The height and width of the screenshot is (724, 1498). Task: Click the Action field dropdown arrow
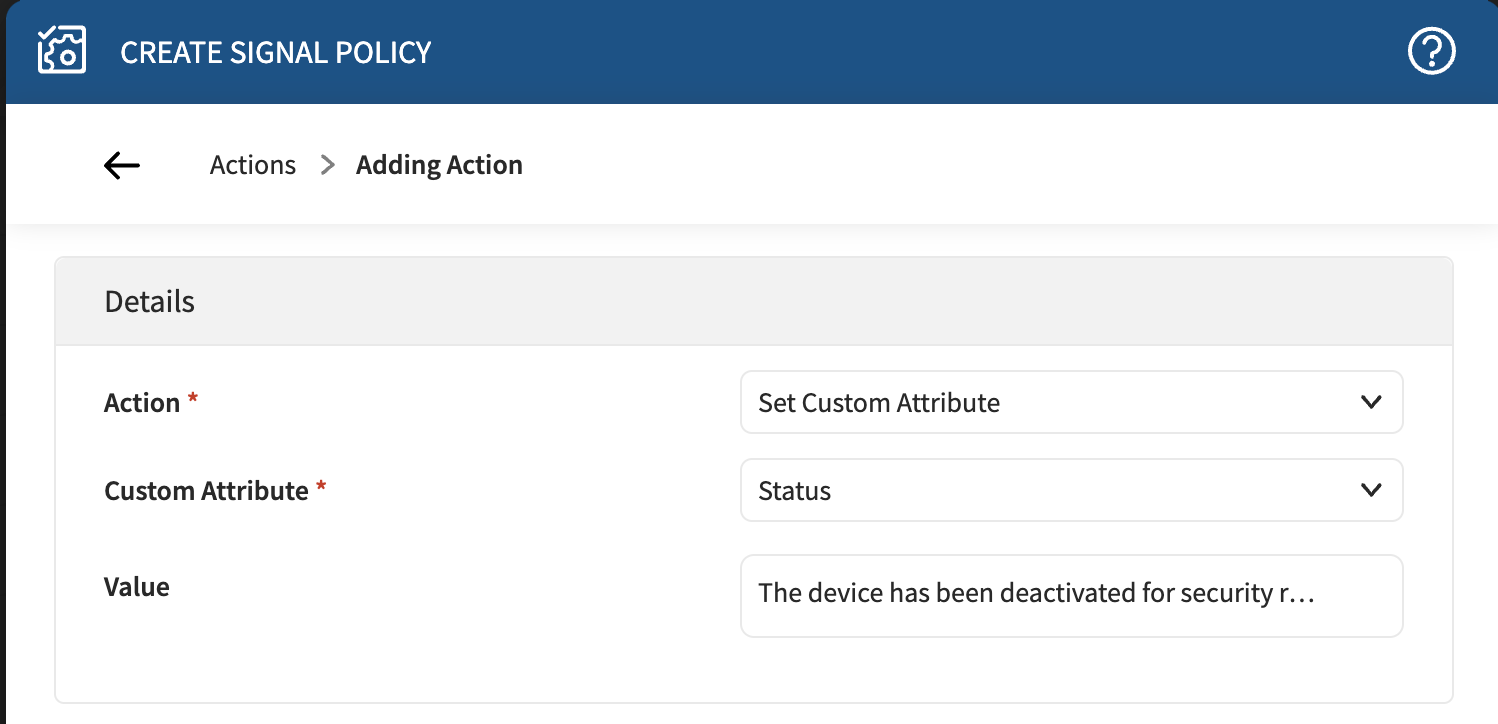coord(1371,402)
